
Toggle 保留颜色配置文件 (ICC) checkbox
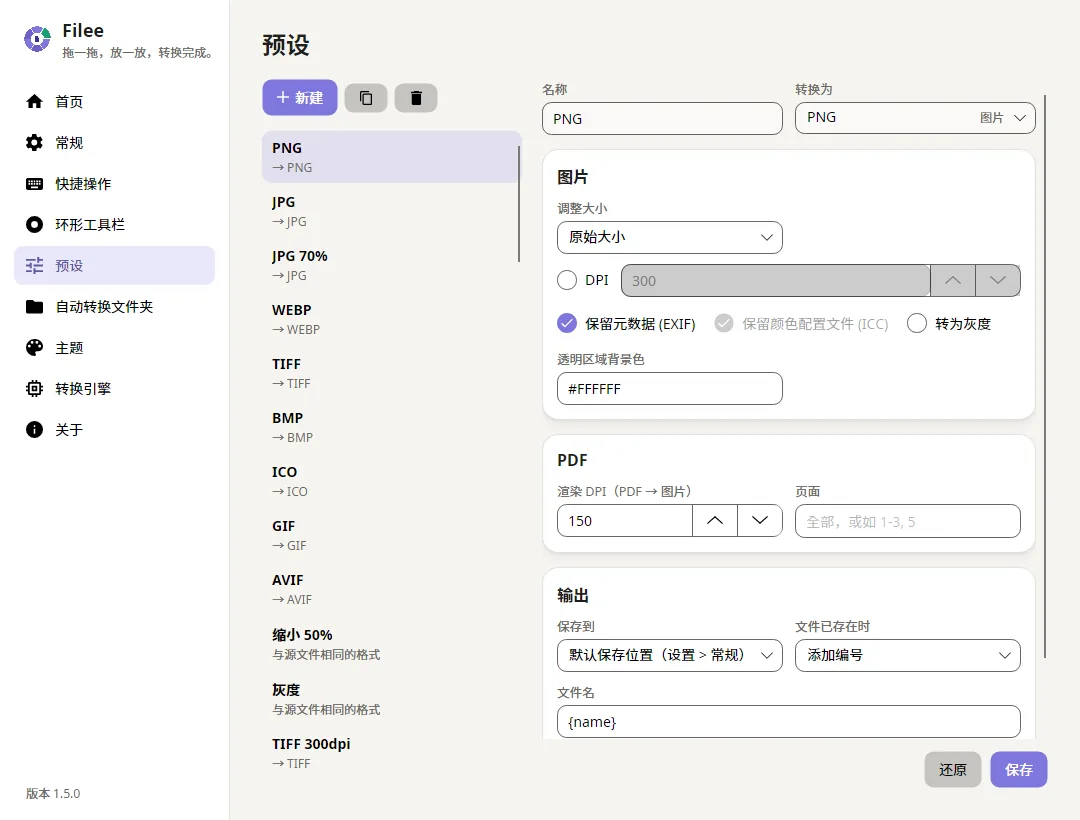point(724,323)
